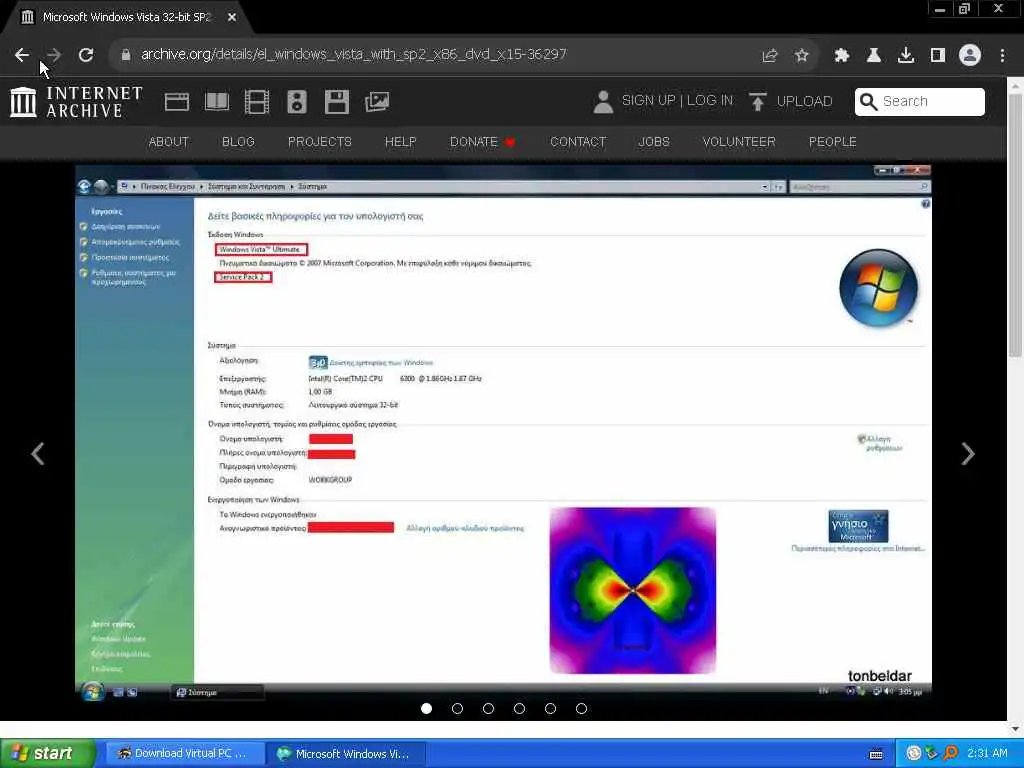
Task: Click the first round system tray icon
Action: (x=914, y=754)
